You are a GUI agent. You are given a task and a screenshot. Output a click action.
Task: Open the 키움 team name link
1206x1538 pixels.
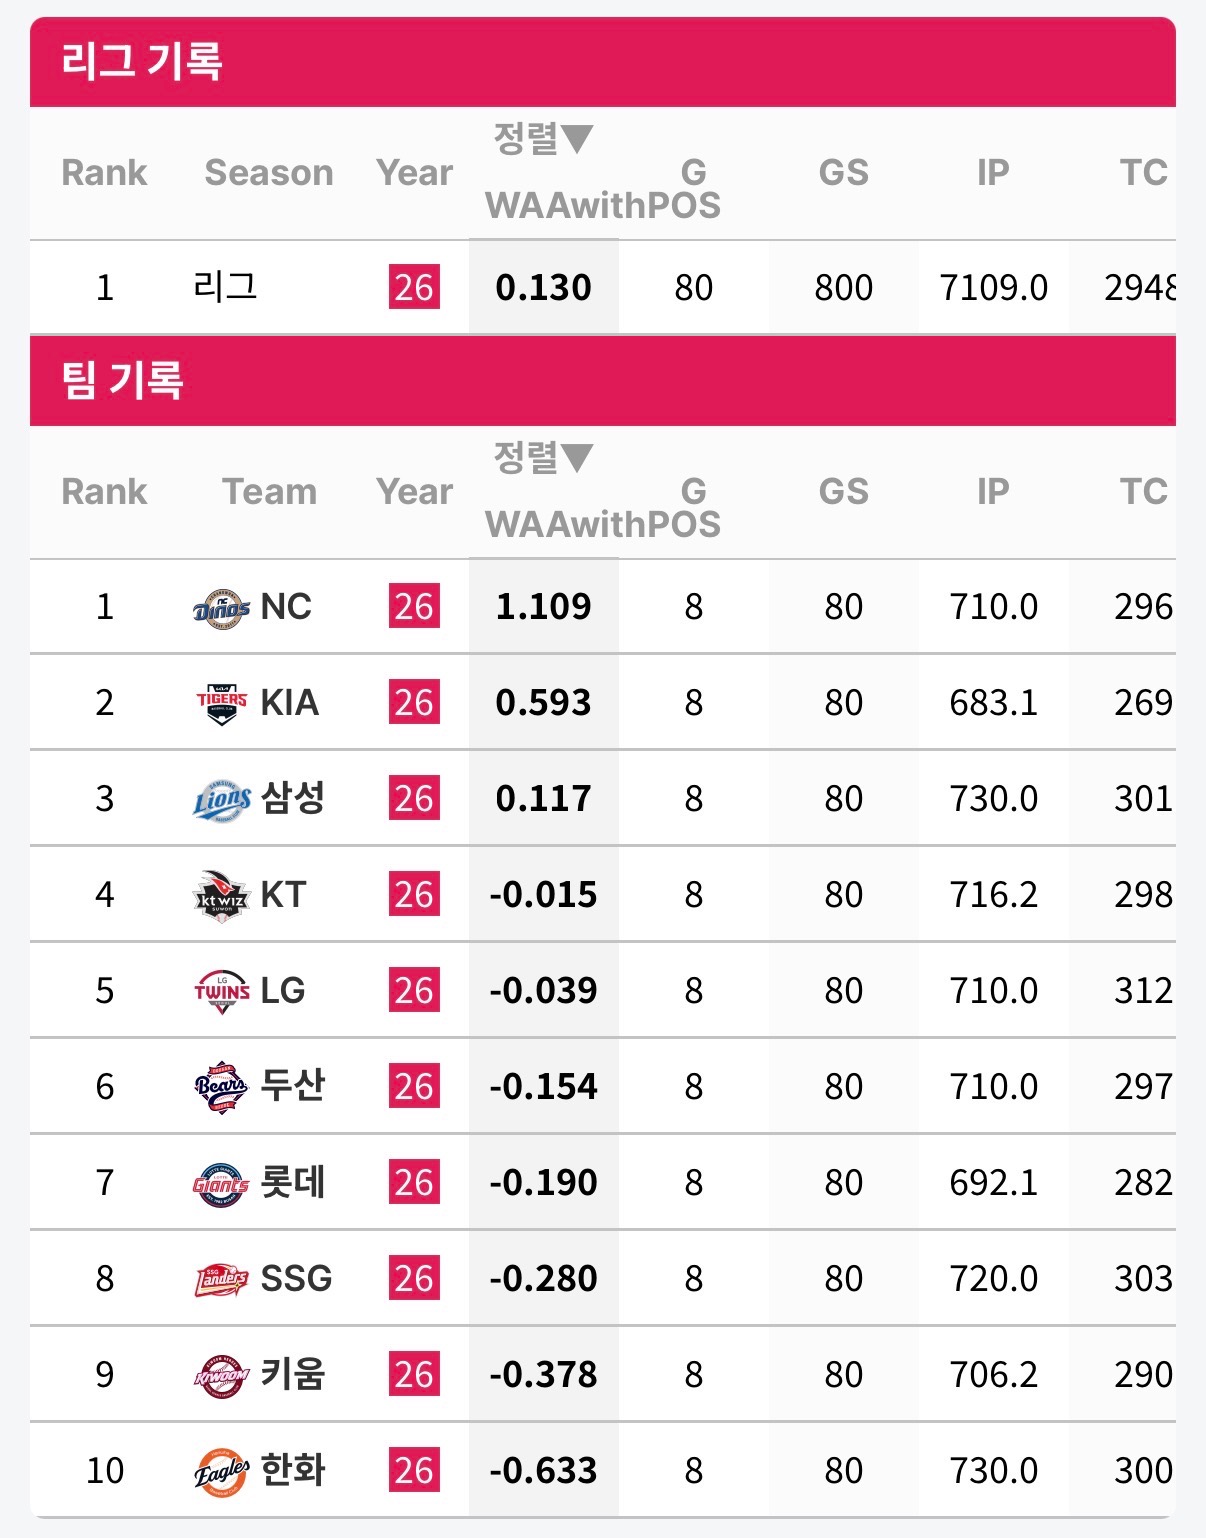coord(293,1375)
